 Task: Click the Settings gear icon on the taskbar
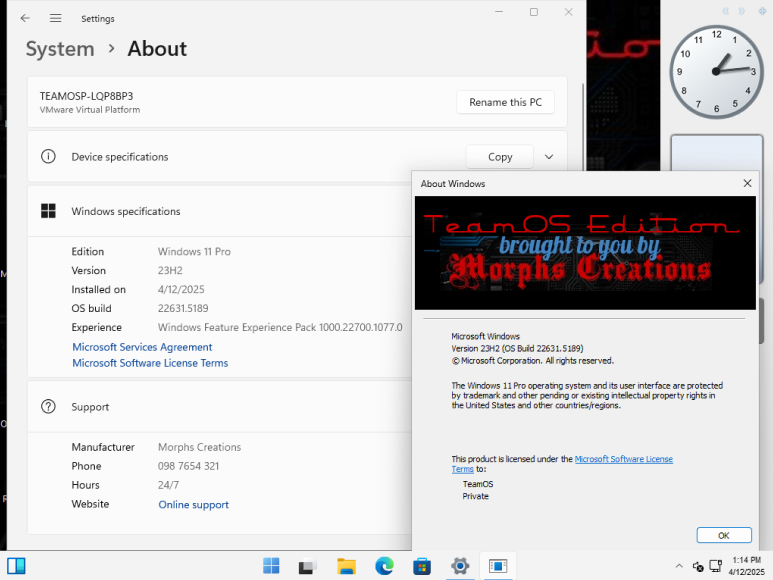(x=460, y=566)
